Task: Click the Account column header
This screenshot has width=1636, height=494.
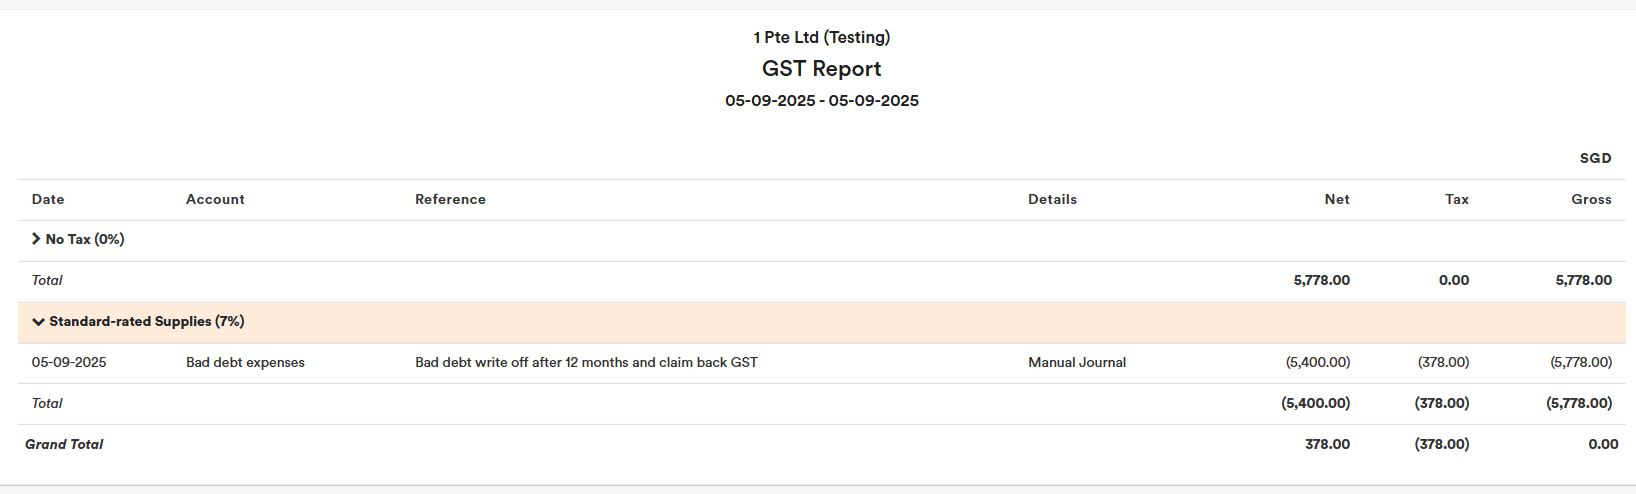Action: (215, 200)
